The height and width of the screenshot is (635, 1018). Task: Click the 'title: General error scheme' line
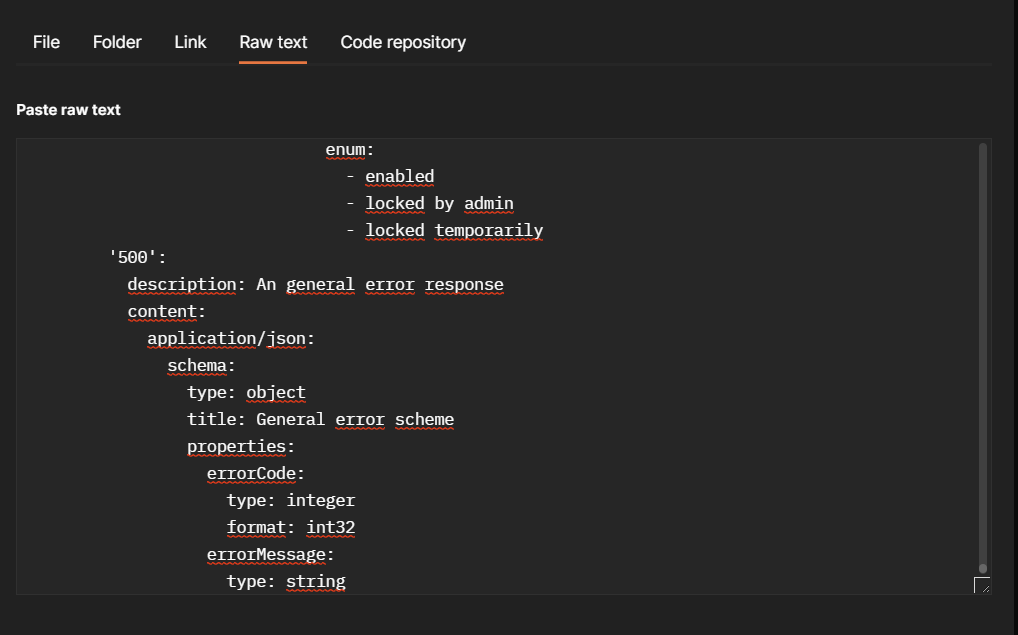click(x=320, y=420)
